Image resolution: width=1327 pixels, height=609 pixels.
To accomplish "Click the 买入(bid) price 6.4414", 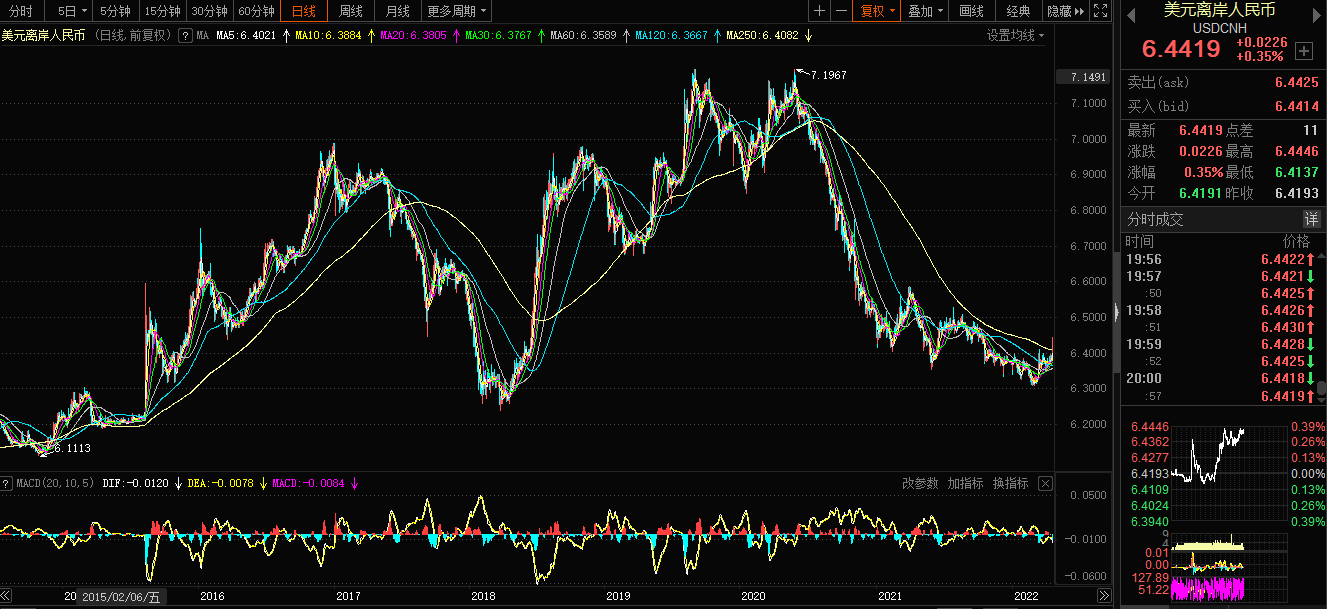I will click(x=1296, y=106).
